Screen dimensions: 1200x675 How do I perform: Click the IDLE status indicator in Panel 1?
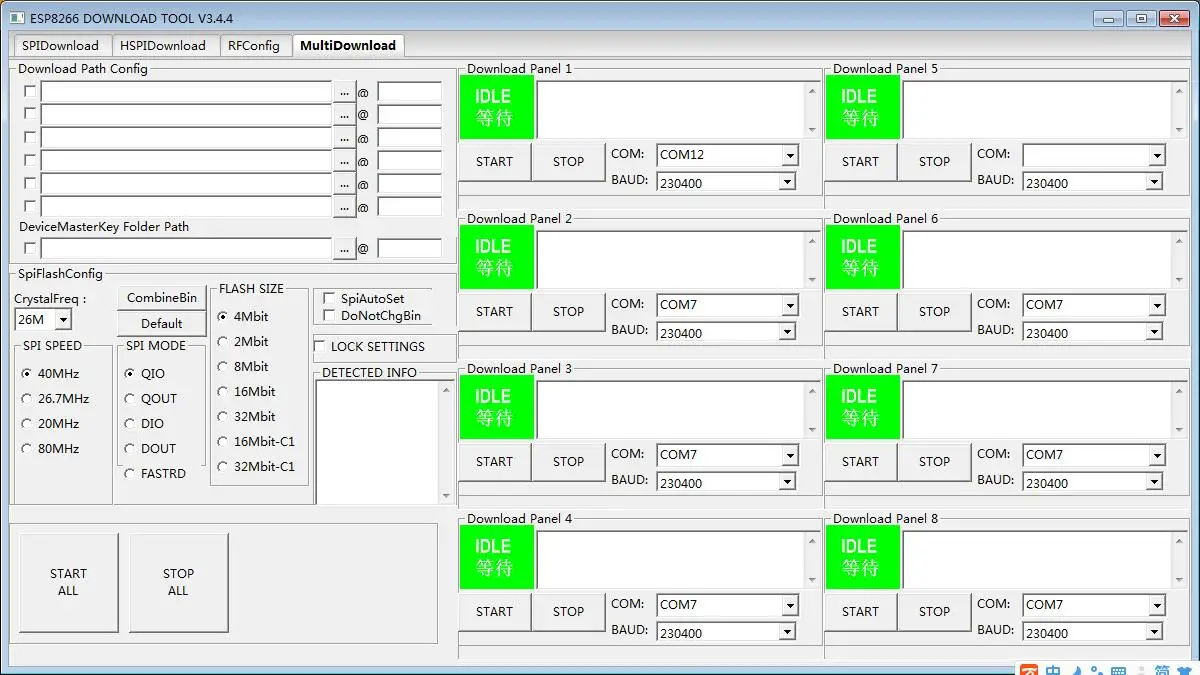(496, 107)
